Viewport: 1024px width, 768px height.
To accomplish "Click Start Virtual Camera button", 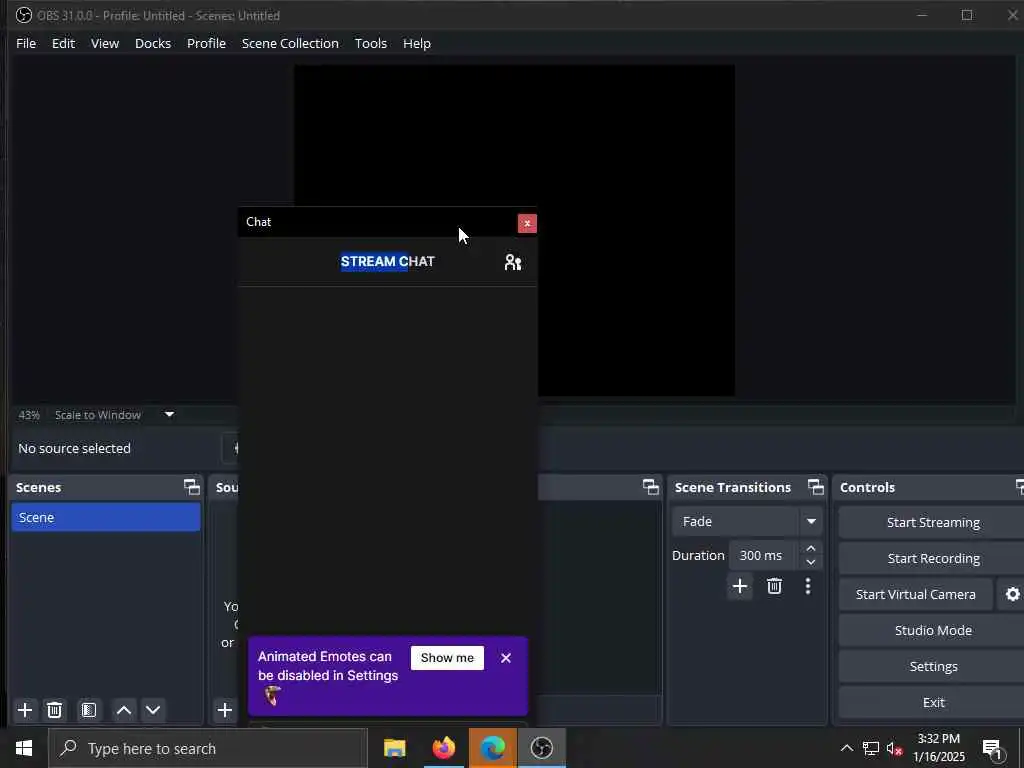I will (916, 594).
